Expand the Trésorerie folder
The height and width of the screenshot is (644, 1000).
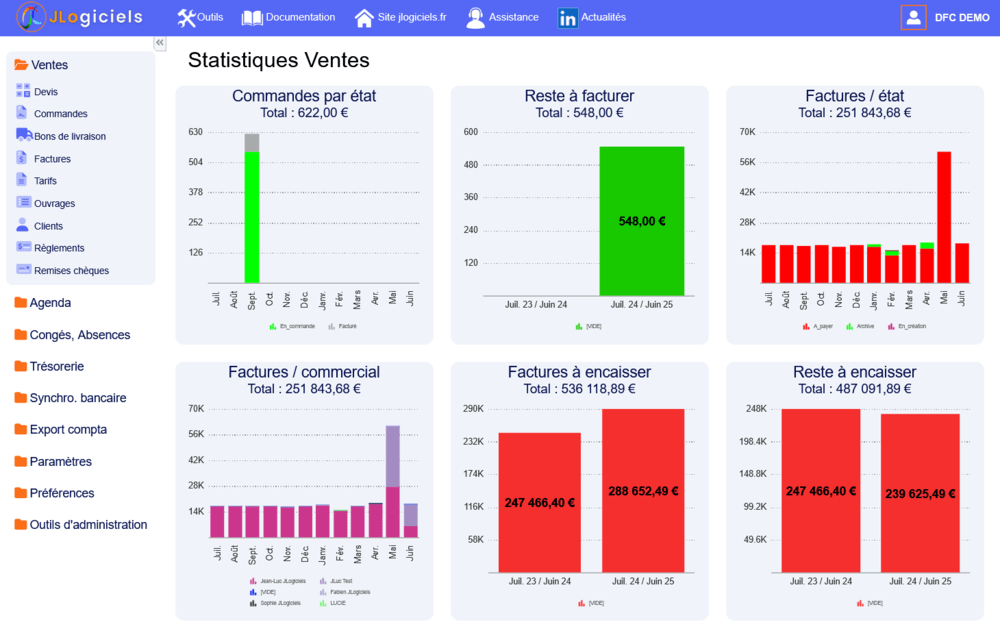[56, 366]
